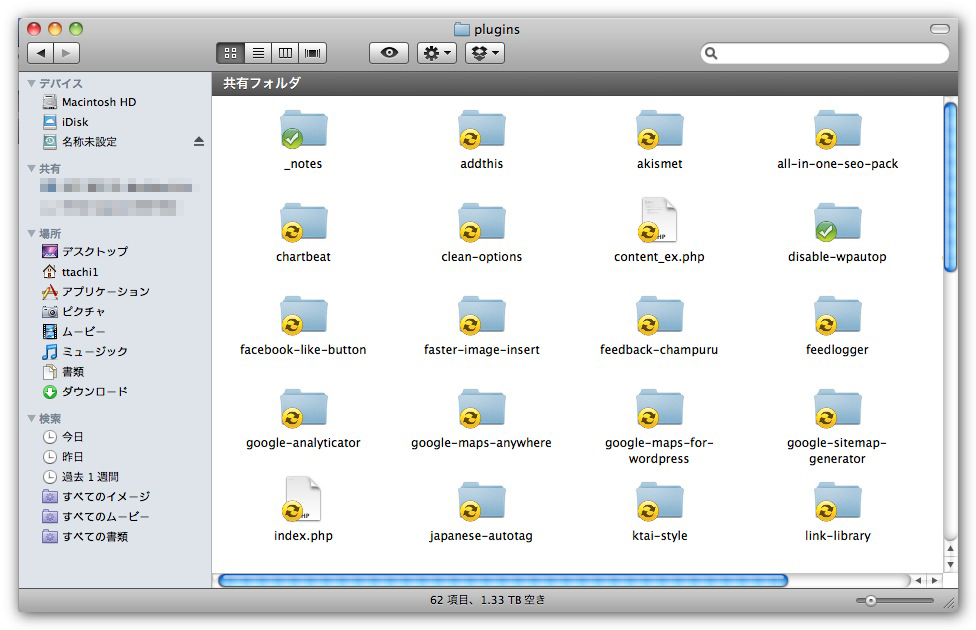
Task: Eject the 名称未設定 volume
Action: [x=198, y=142]
